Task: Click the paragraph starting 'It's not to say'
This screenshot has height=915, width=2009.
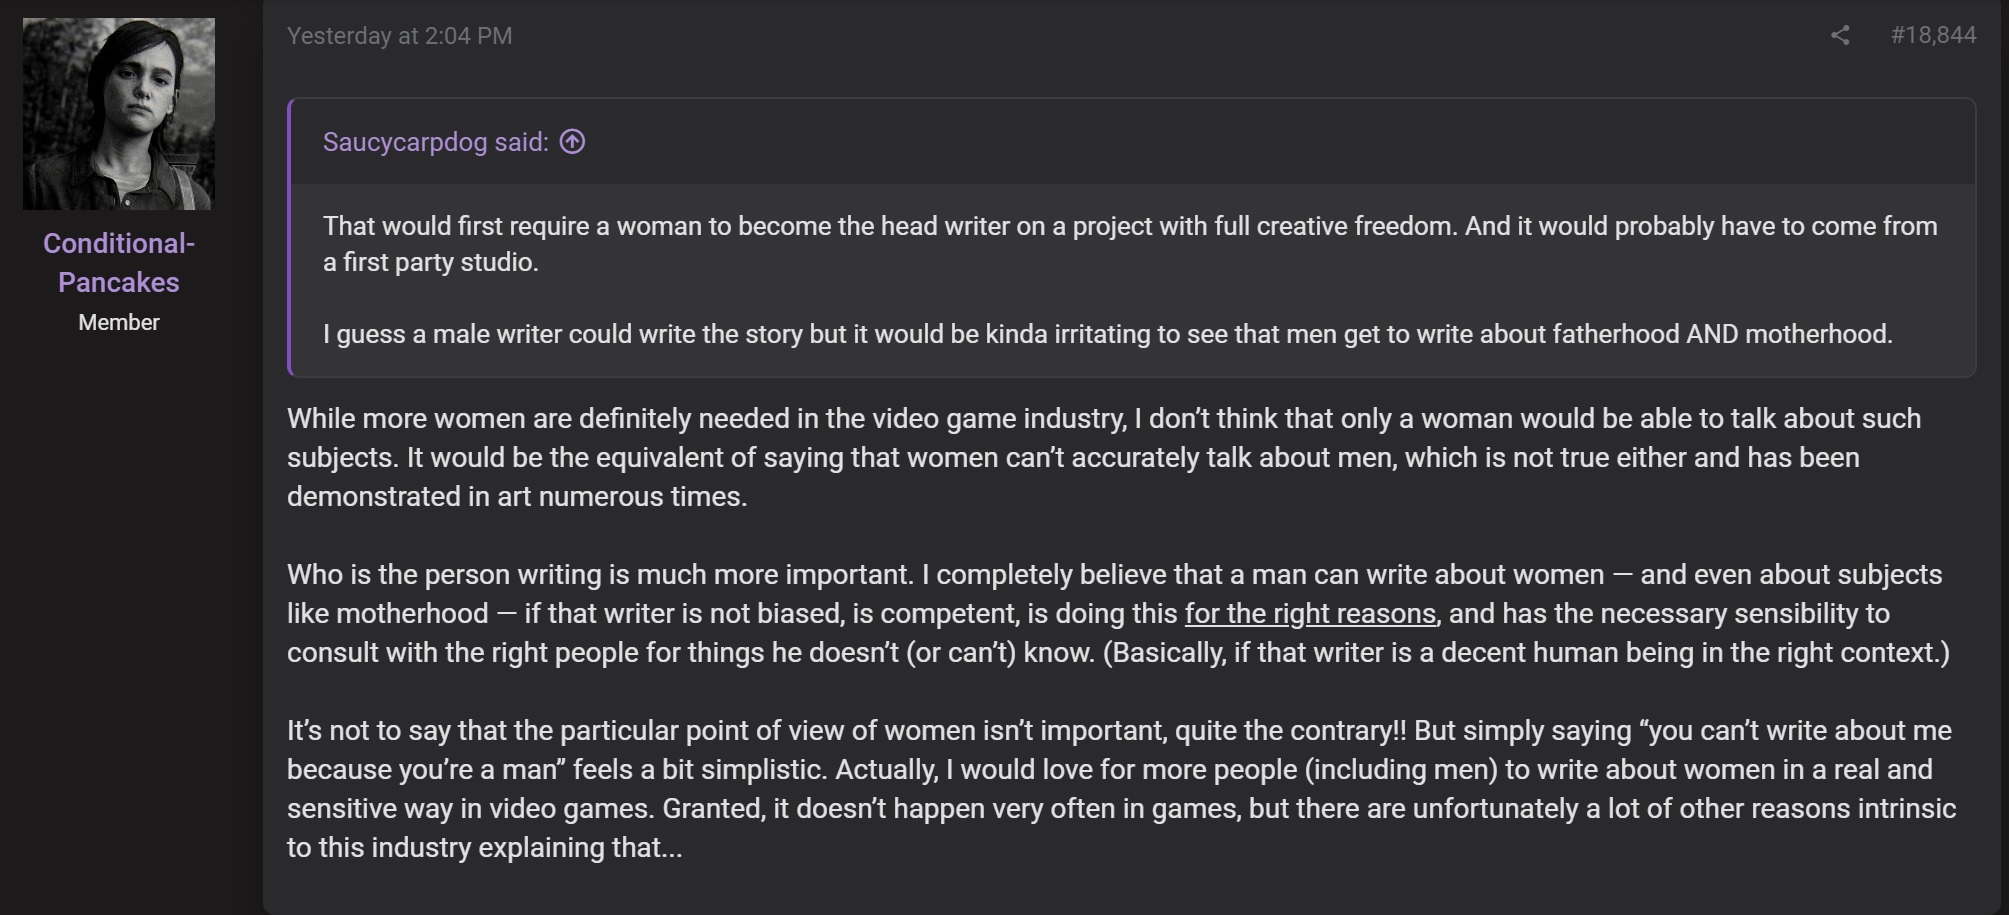Action: coord(1121,789)
